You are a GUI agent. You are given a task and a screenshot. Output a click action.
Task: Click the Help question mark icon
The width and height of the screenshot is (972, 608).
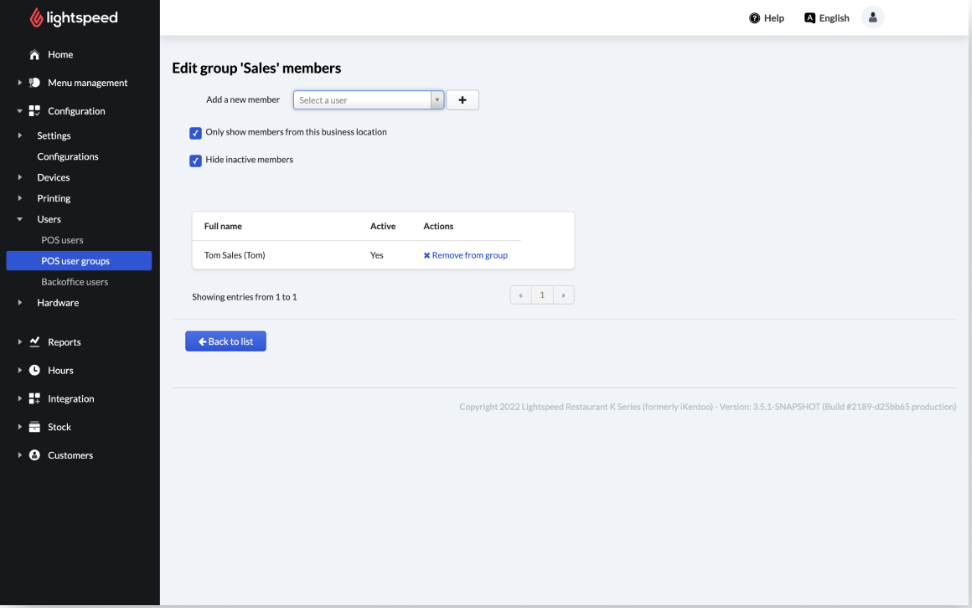pyautogui.click(x=755, y=18)
